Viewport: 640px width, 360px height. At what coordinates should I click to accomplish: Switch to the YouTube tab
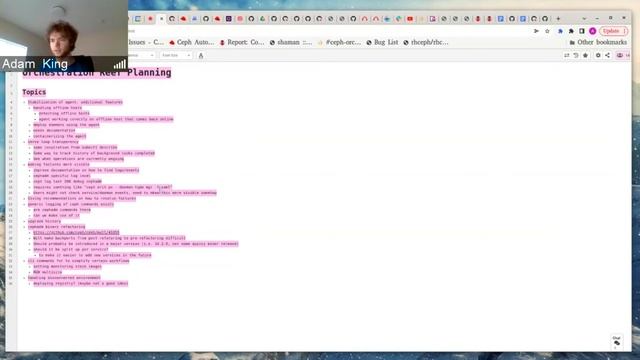coord(410,19)
